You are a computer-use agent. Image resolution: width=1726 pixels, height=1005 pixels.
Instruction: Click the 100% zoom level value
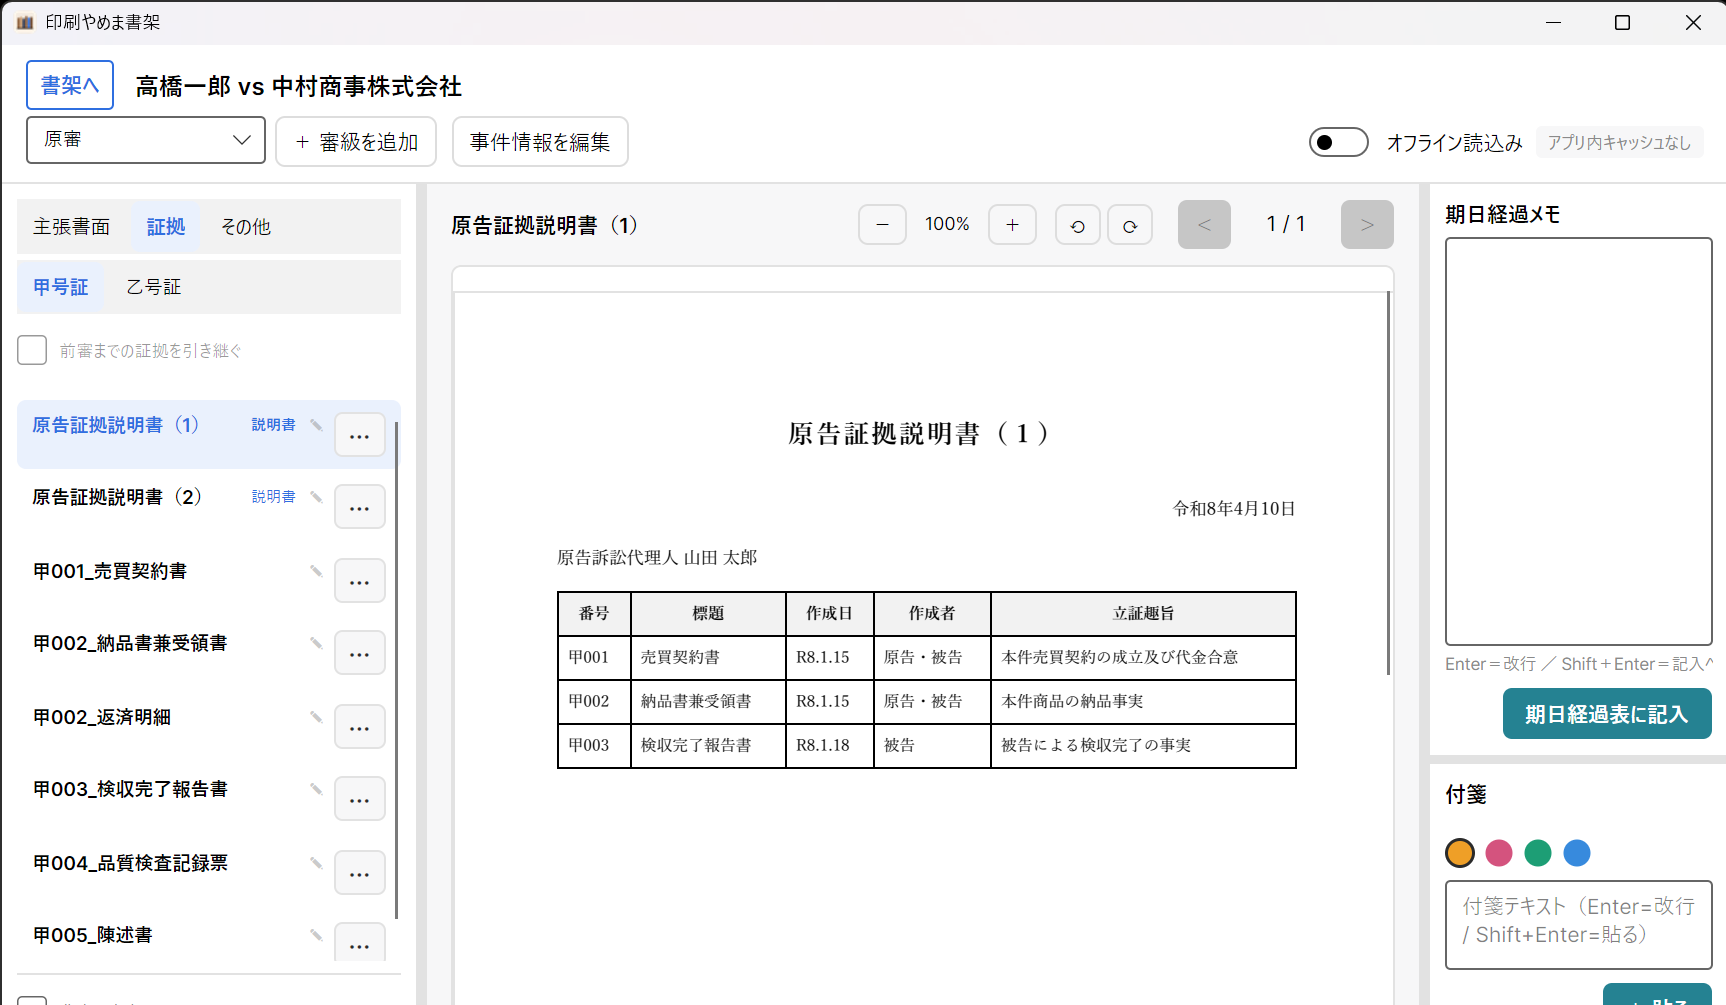click(x=947, y=224)
